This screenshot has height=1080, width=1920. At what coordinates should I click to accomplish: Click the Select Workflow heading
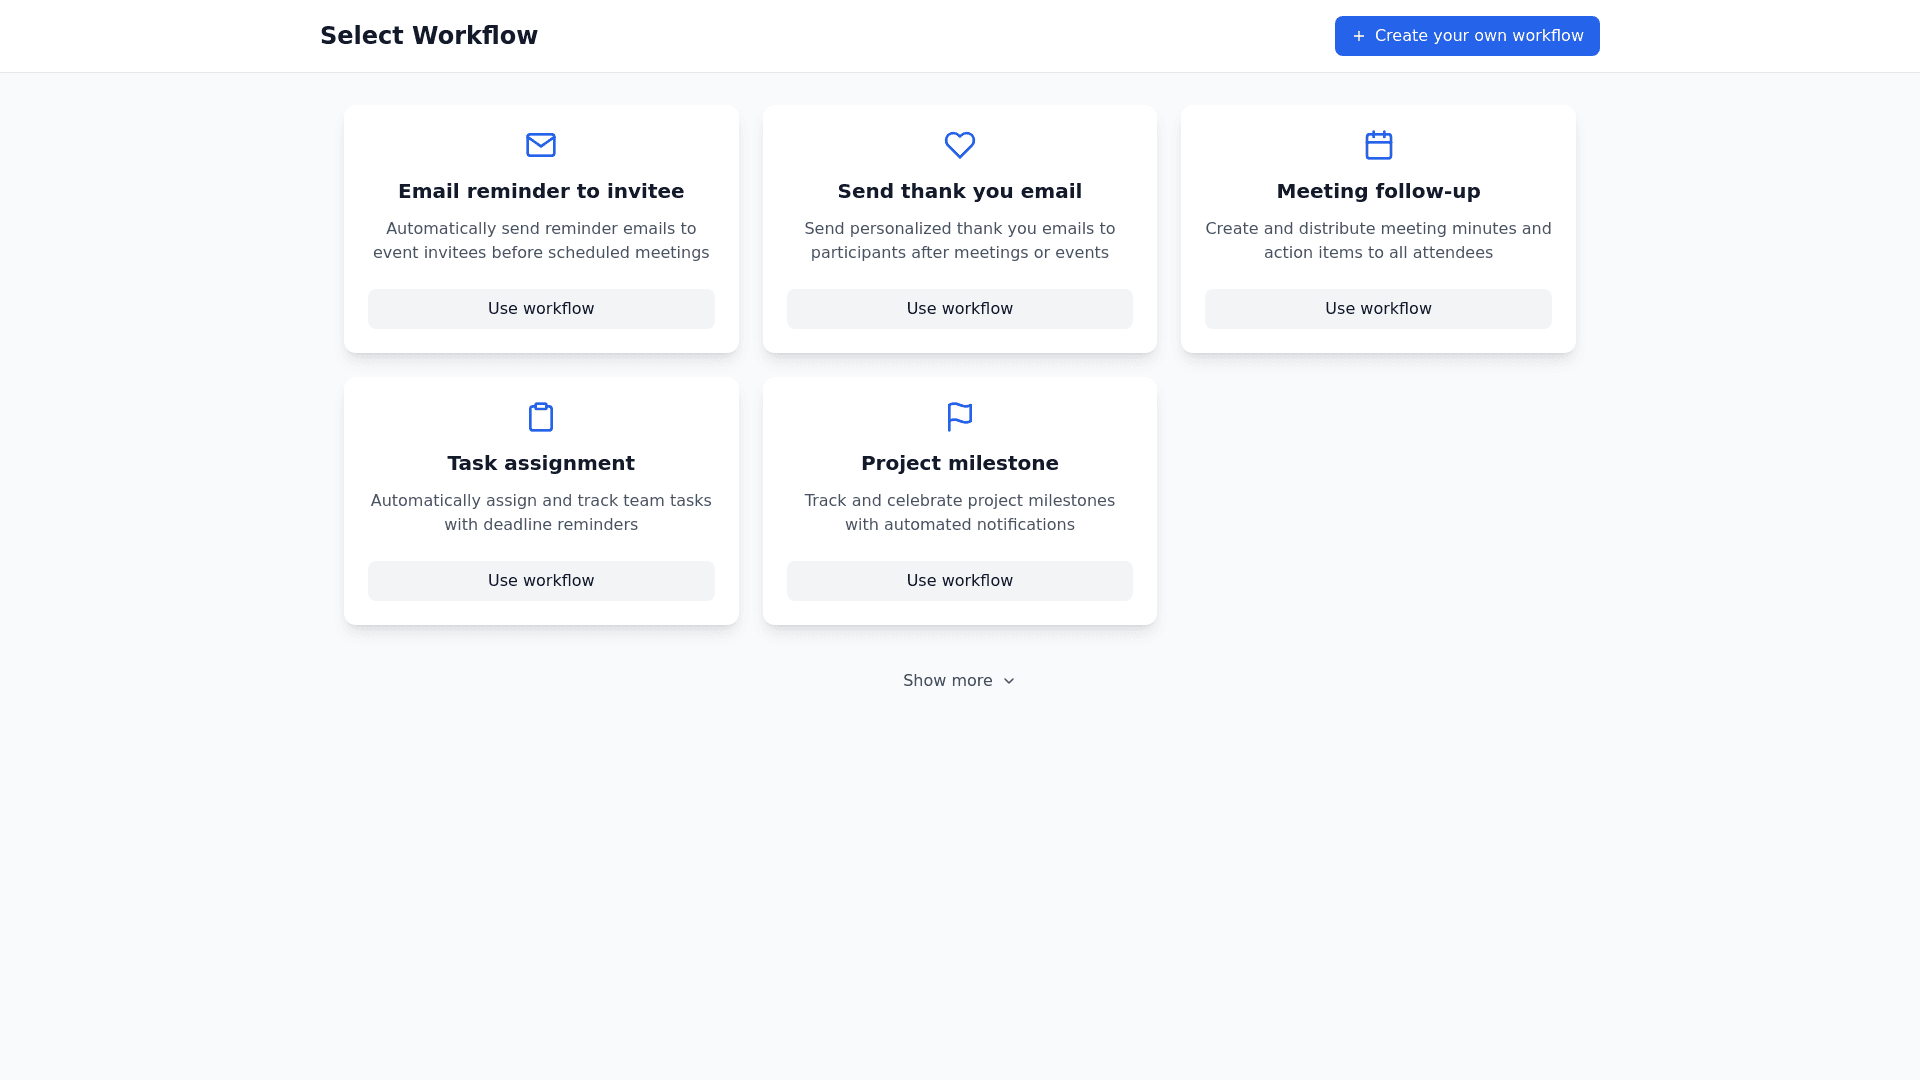tap(429, 35)
